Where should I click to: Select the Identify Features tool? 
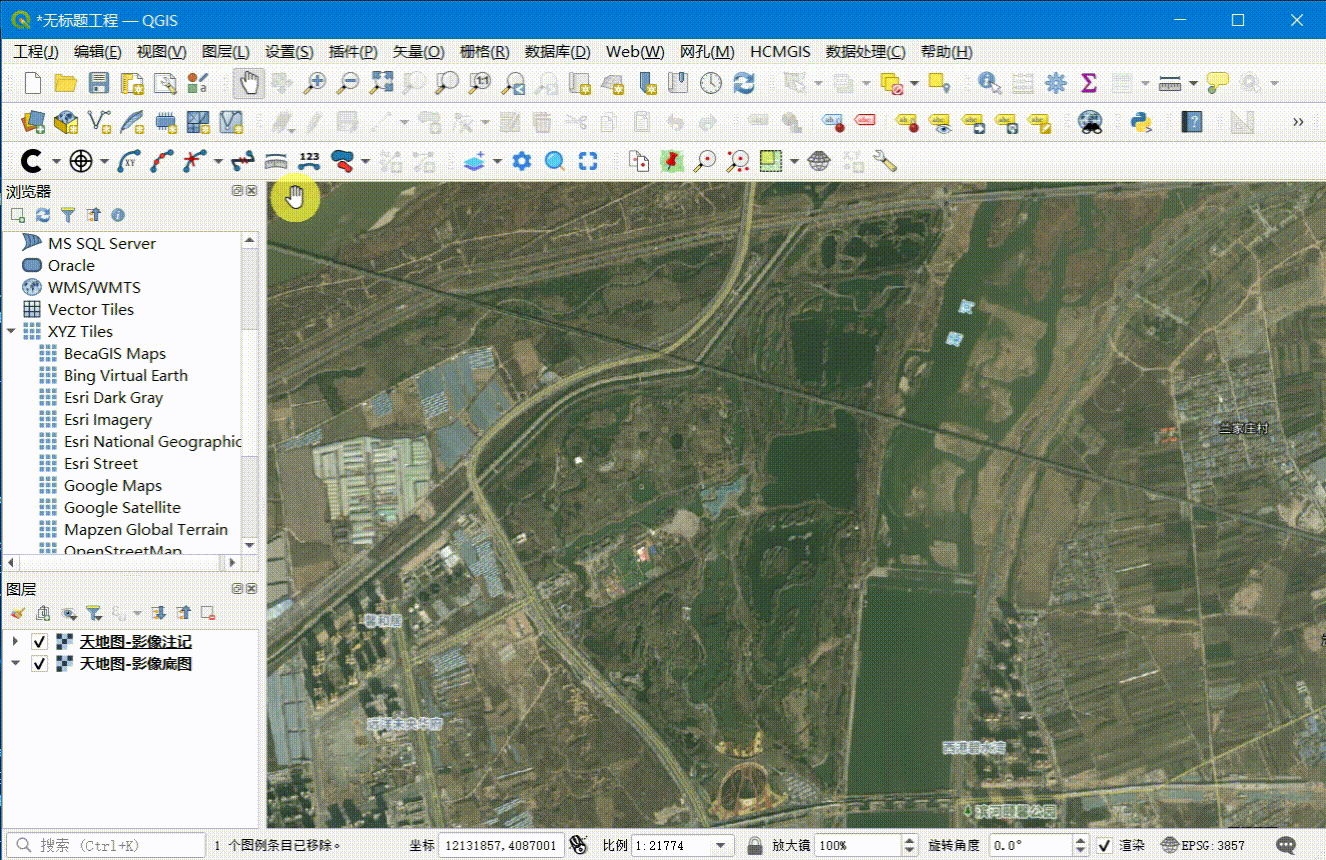tap(990, 83)
